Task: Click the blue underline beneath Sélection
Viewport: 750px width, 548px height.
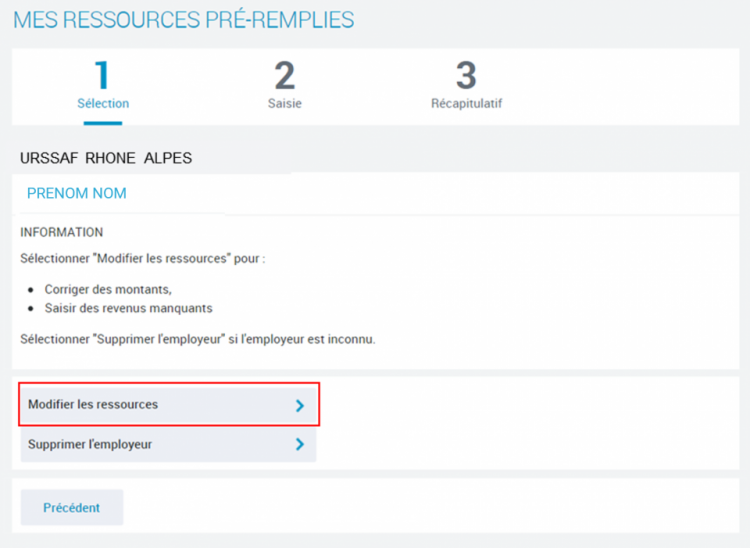Action: (x=103, y=123)
